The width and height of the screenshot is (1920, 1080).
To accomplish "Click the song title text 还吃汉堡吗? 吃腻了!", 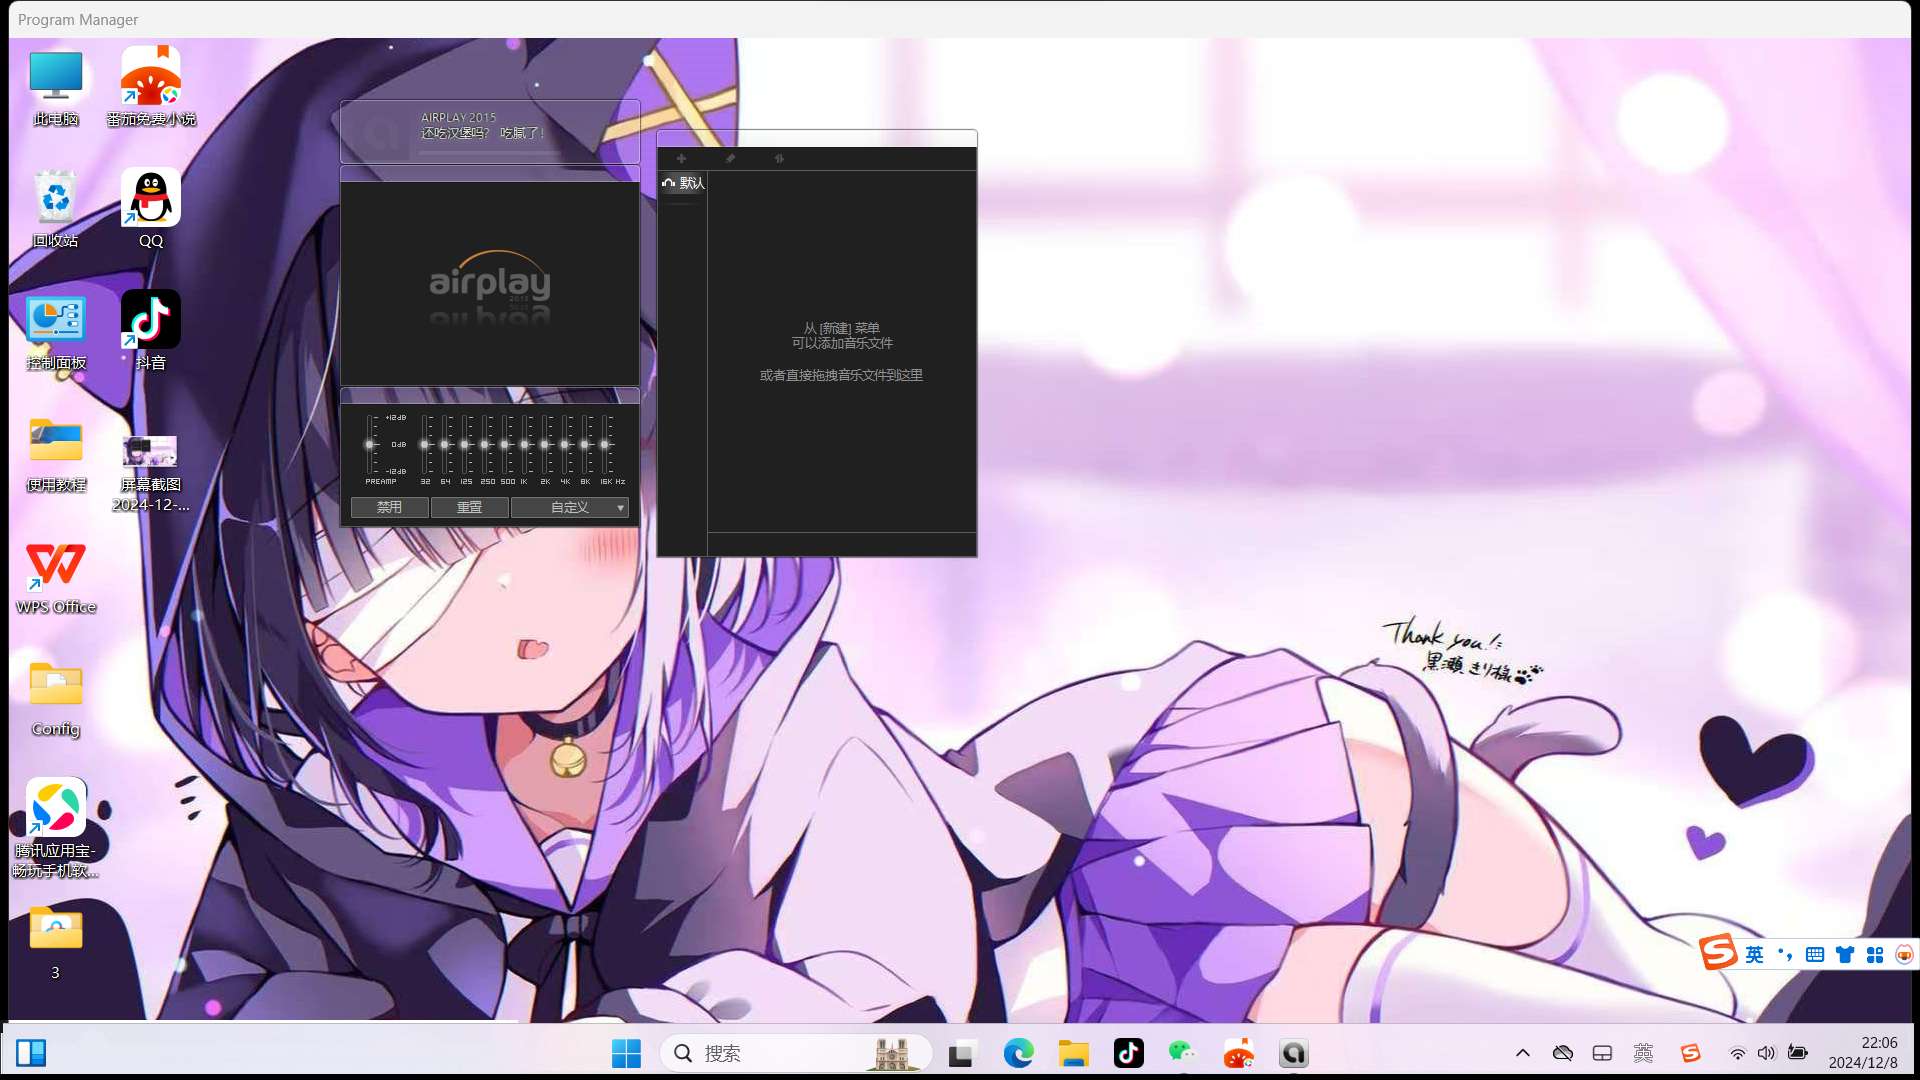I will click(x=482, y=133).
